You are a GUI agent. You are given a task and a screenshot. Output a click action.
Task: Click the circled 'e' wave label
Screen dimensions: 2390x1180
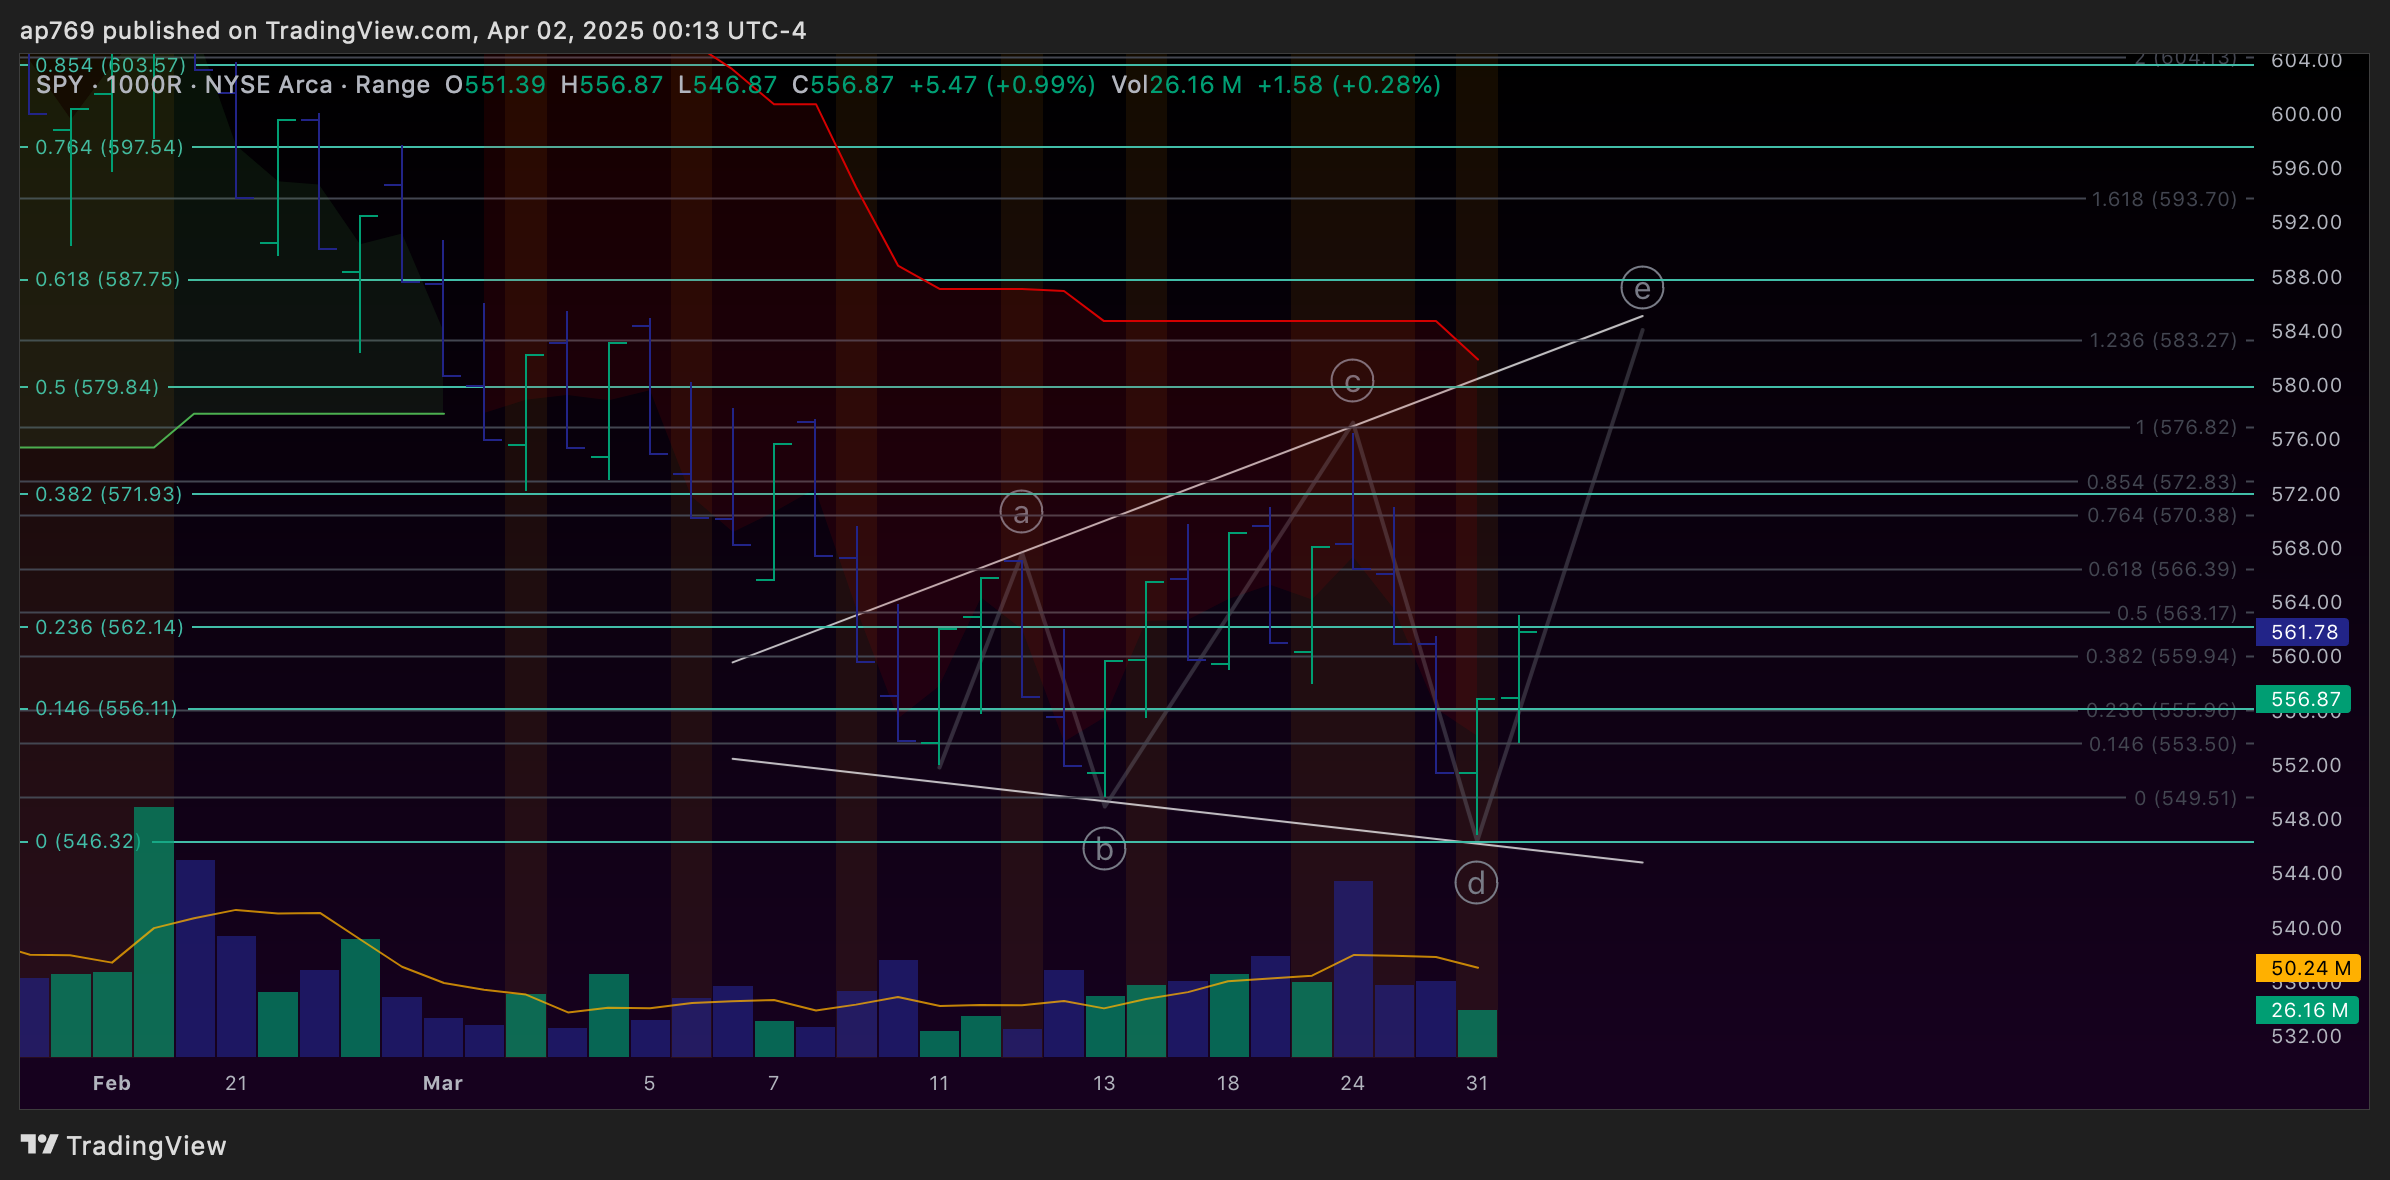pyautogui.click(x=1642, y=288)
